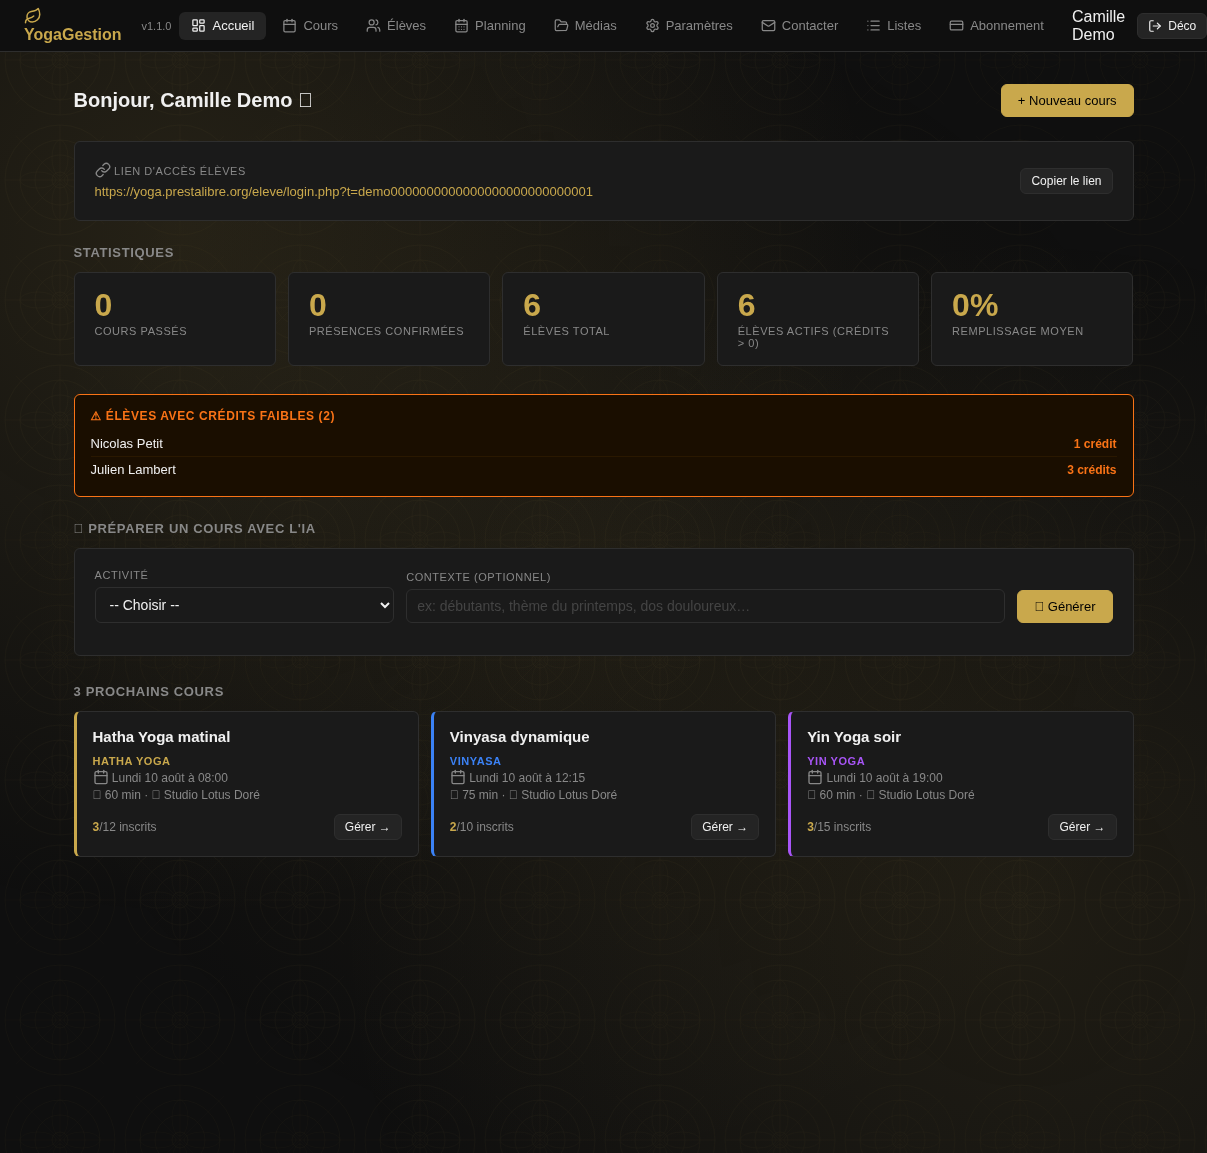Log out with the Déco button

click(x=1172, y=26)
